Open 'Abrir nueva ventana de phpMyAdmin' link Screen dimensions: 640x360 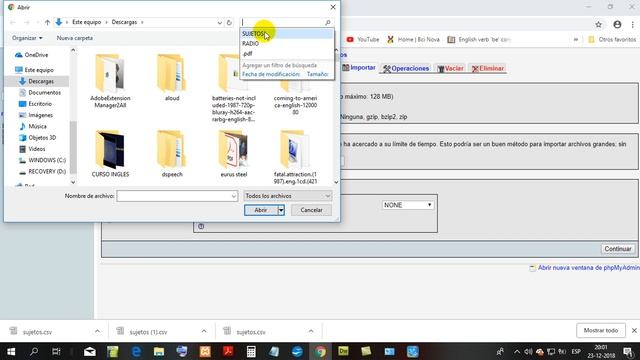[x=588, y=268]
